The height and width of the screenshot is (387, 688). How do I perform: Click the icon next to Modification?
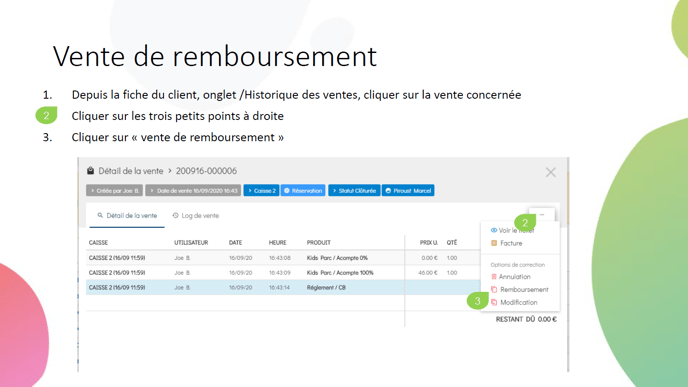(494, 302)
